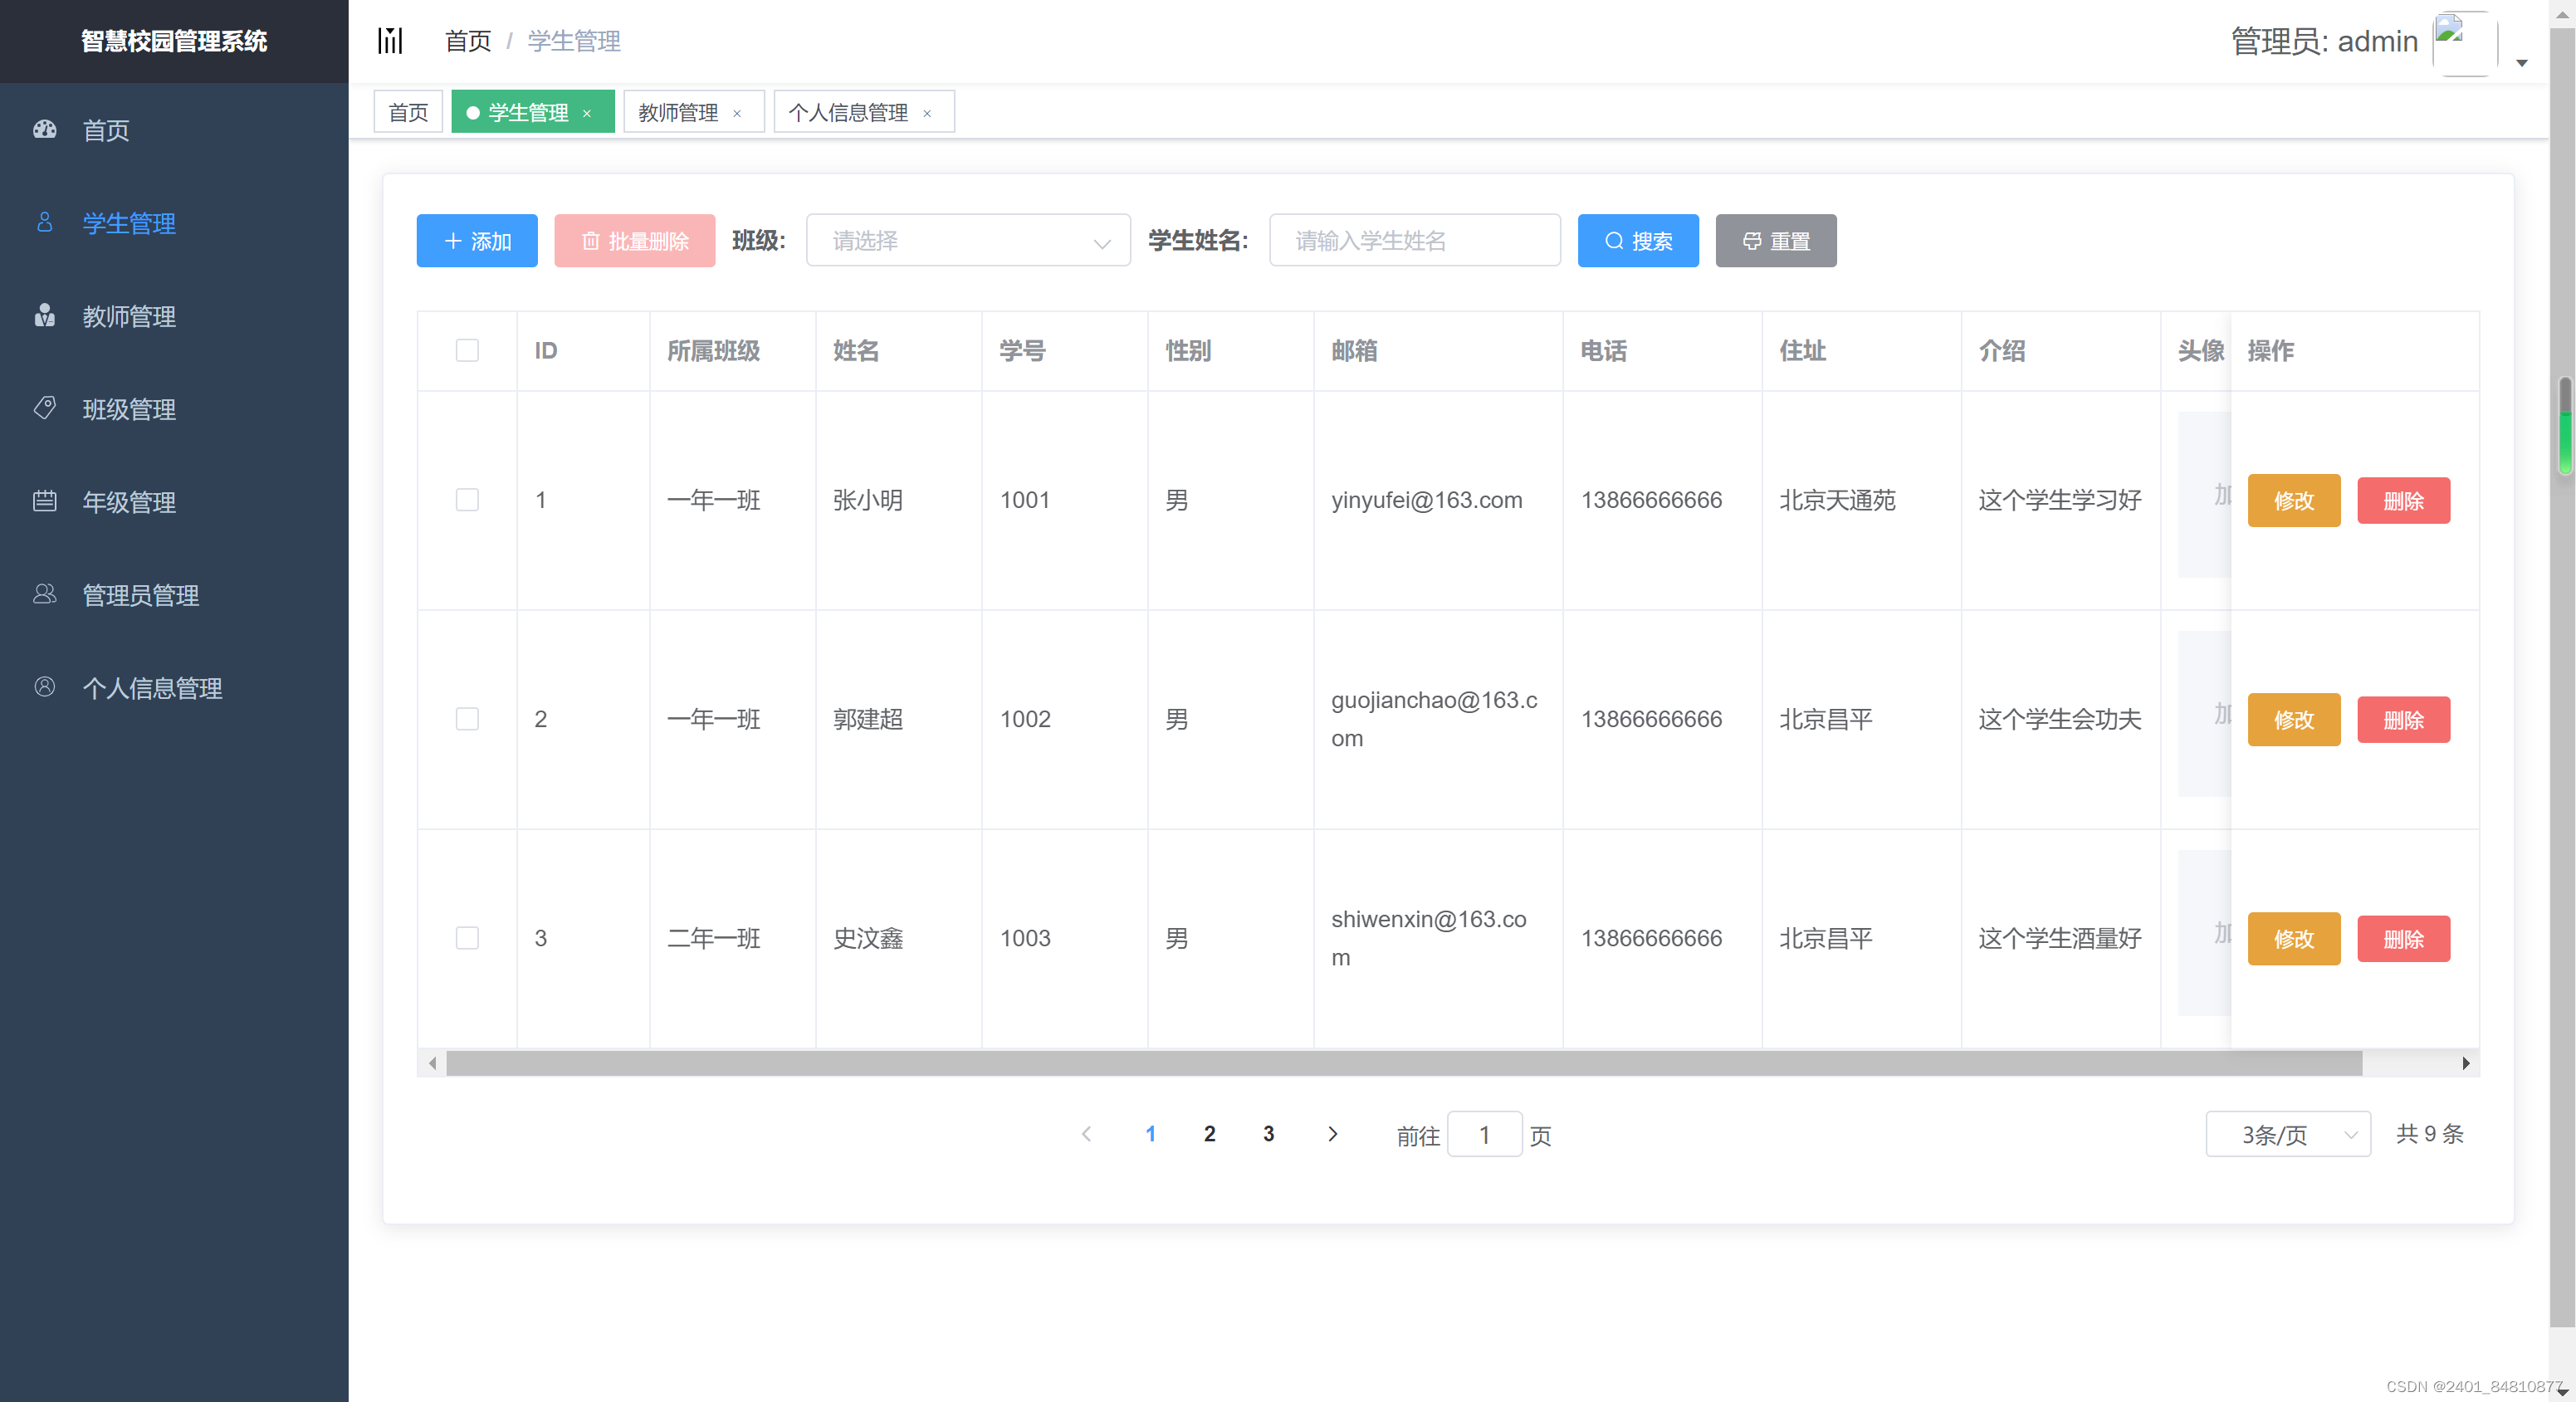Click the 年级管理 calendar icon
This screenshot has height=1402, width=2576.
[45, 501]
